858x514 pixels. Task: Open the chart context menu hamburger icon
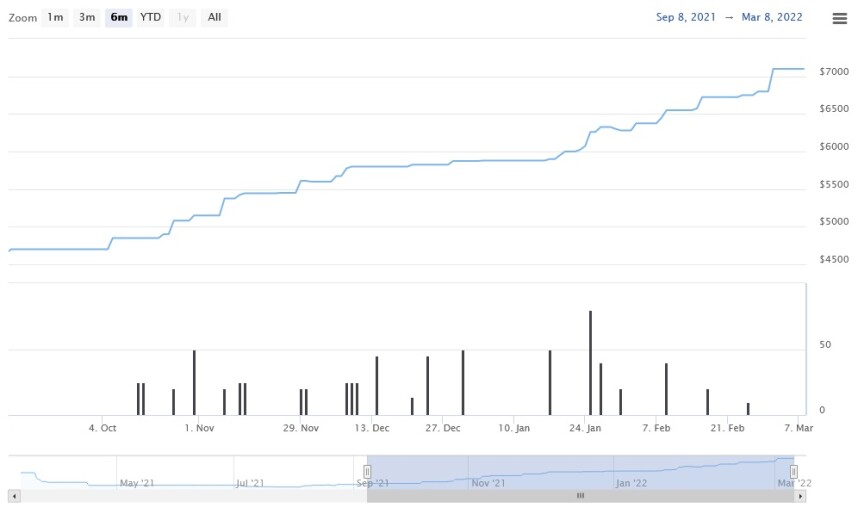(839, 17)
